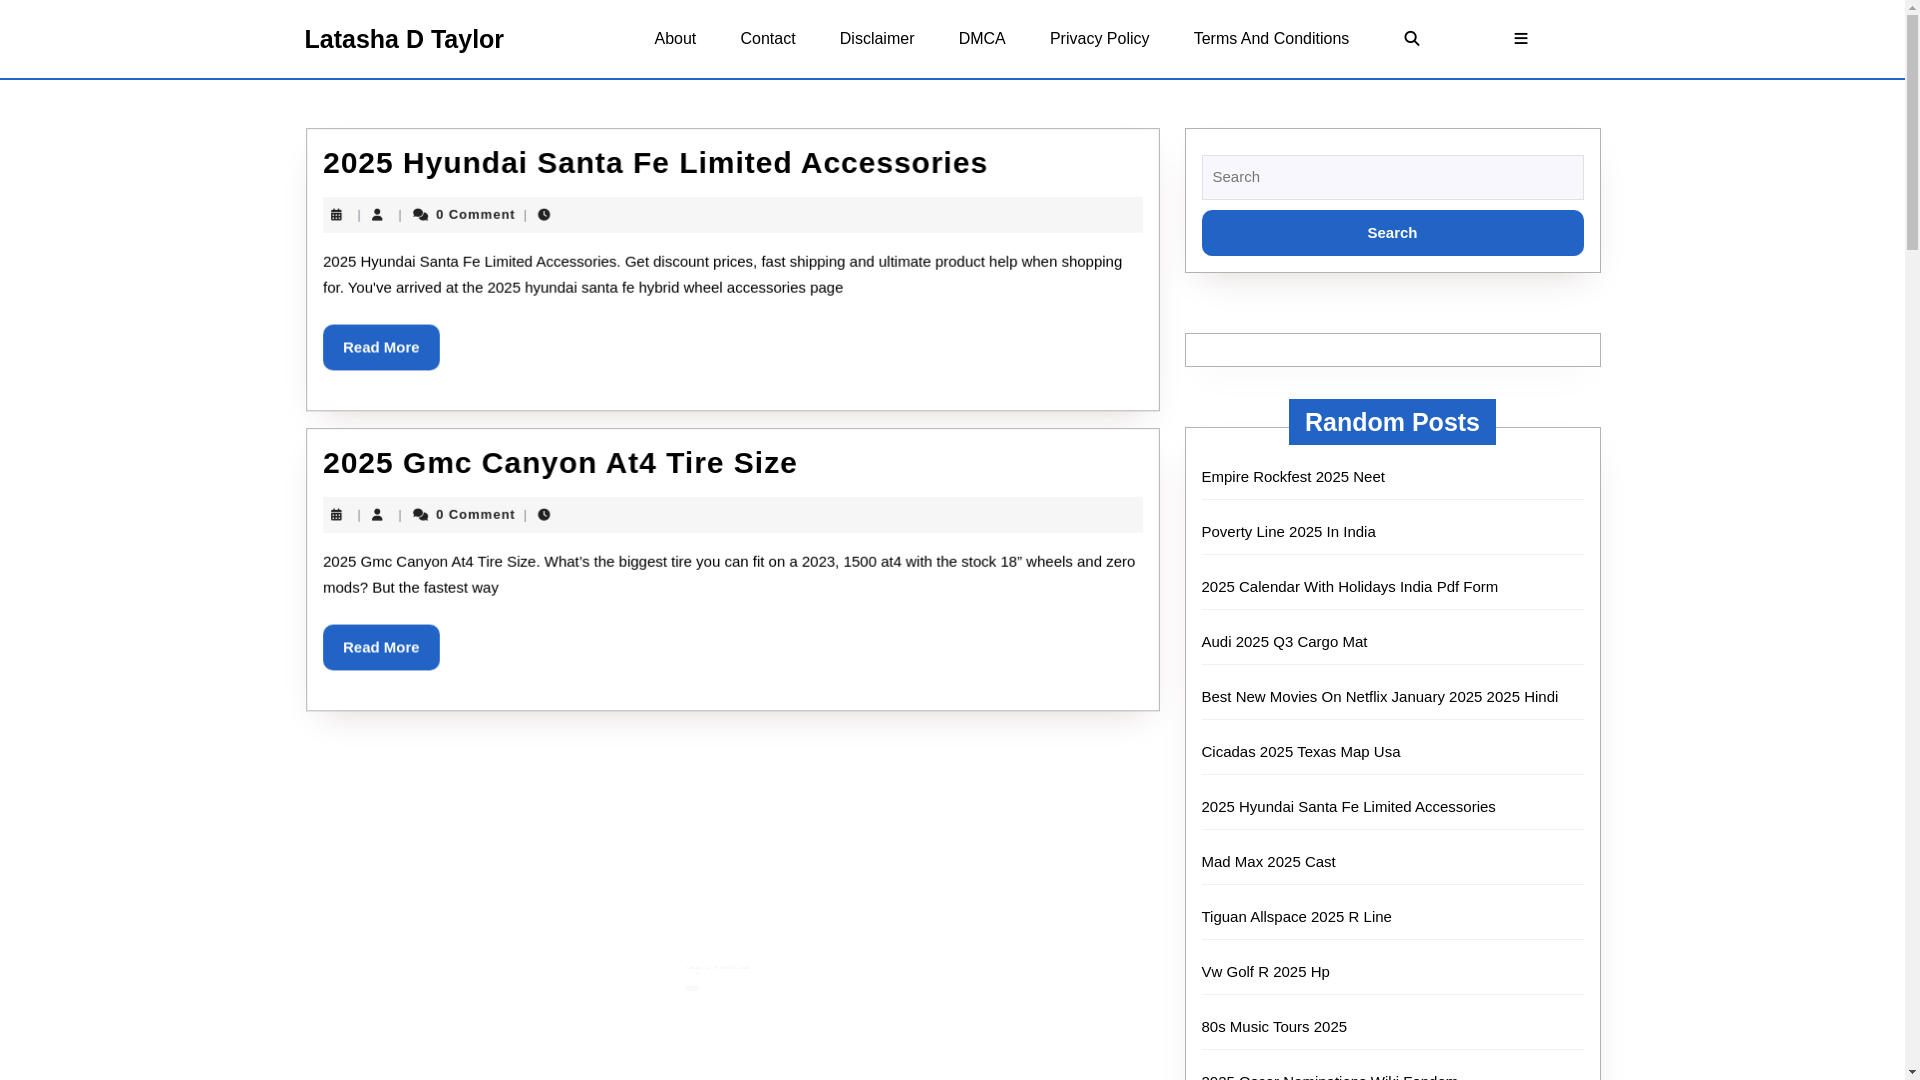Open the header search magnifier icon
This screenshot has height=1080, width=1920.
1411,39
